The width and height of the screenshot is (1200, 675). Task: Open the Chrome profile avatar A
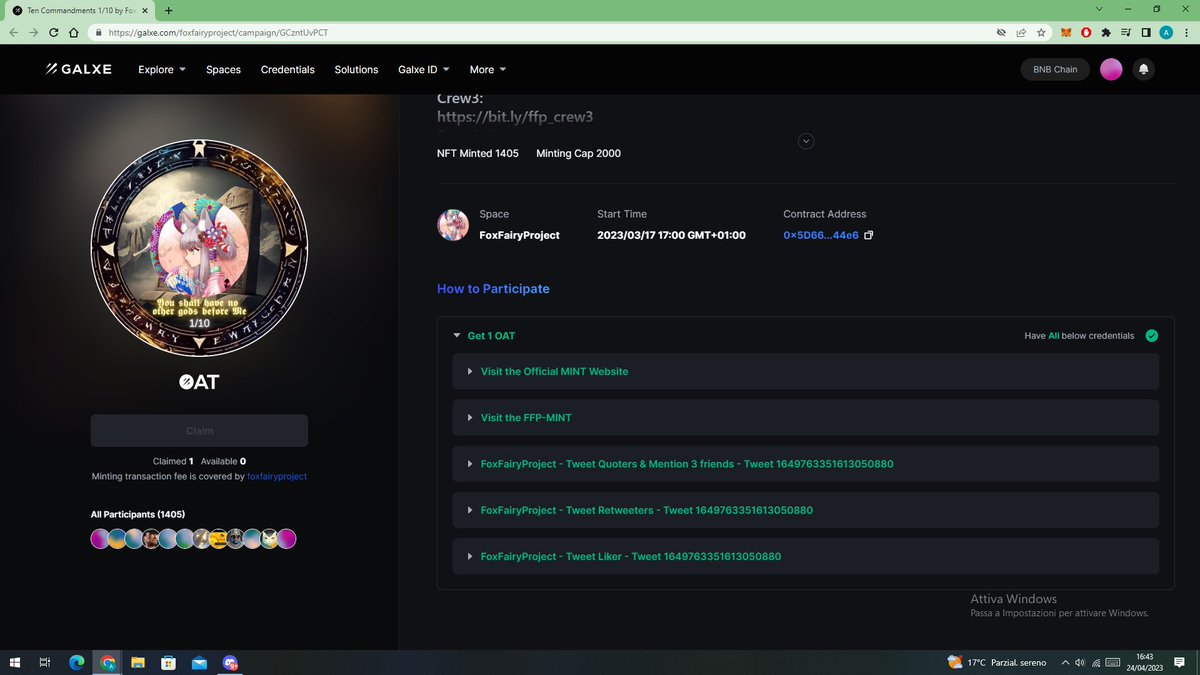[1166, 32]
